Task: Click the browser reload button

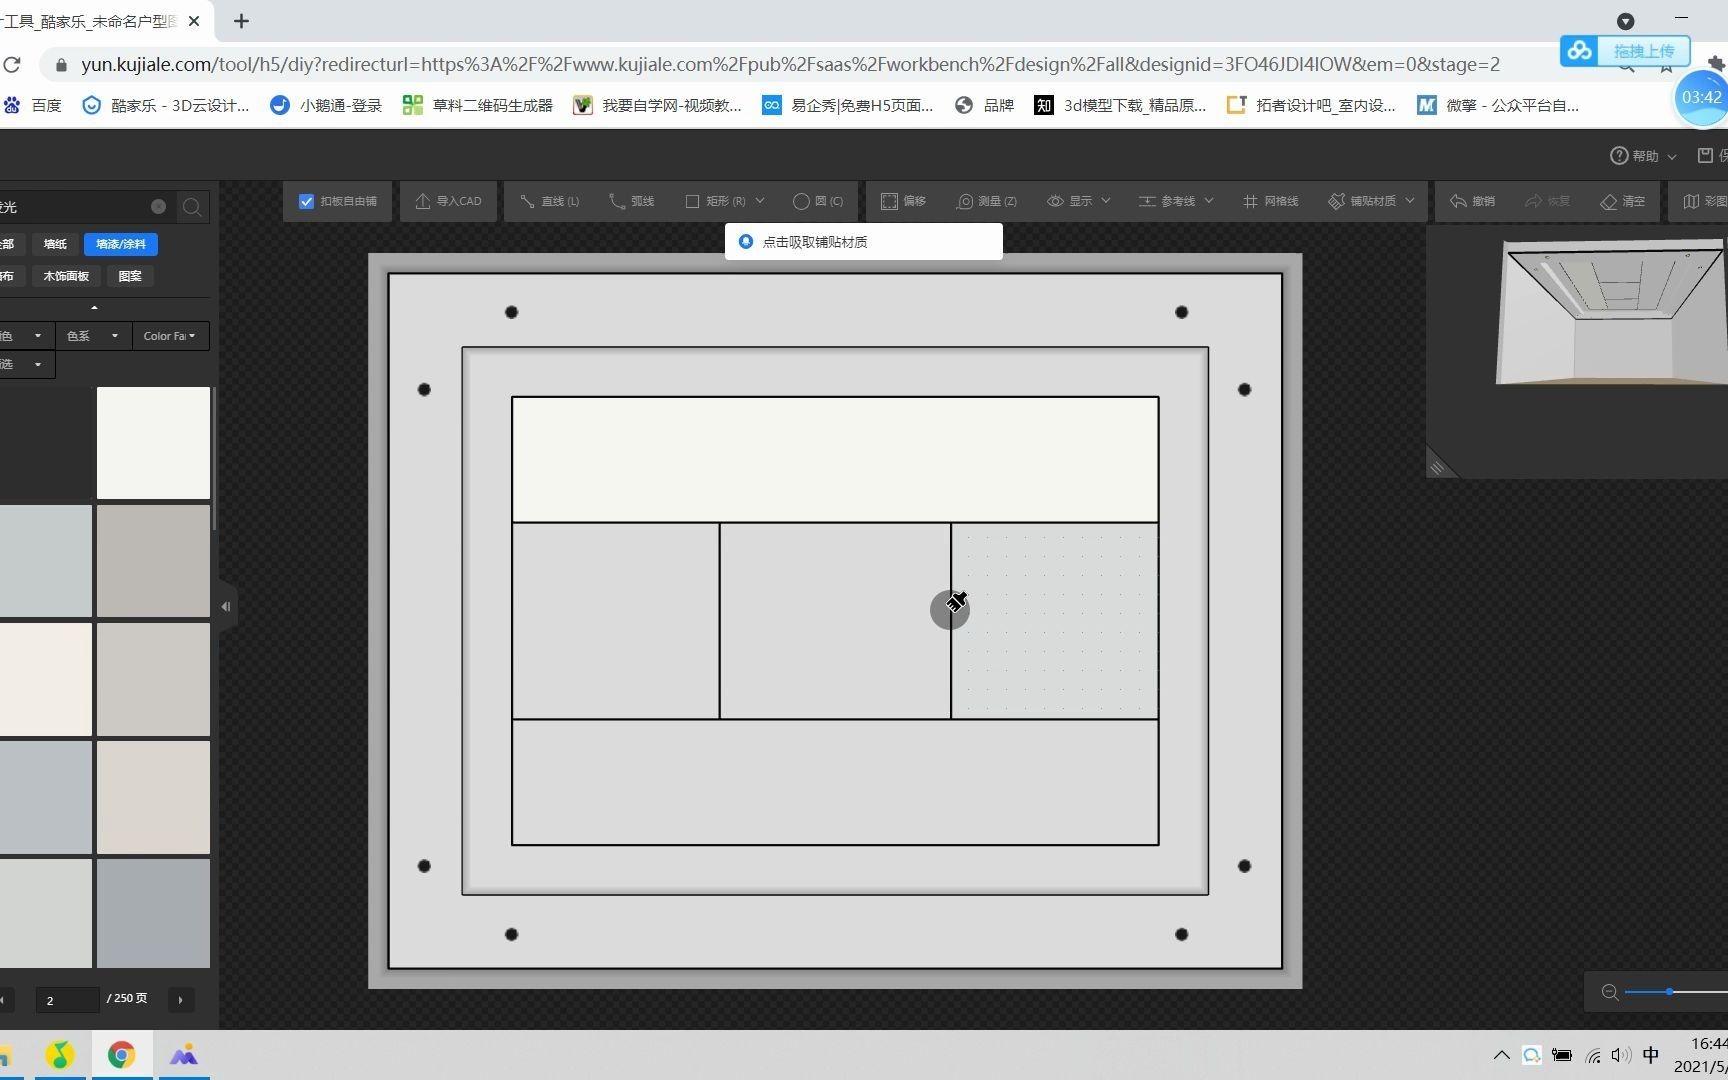Action: [x=12, y=65]
